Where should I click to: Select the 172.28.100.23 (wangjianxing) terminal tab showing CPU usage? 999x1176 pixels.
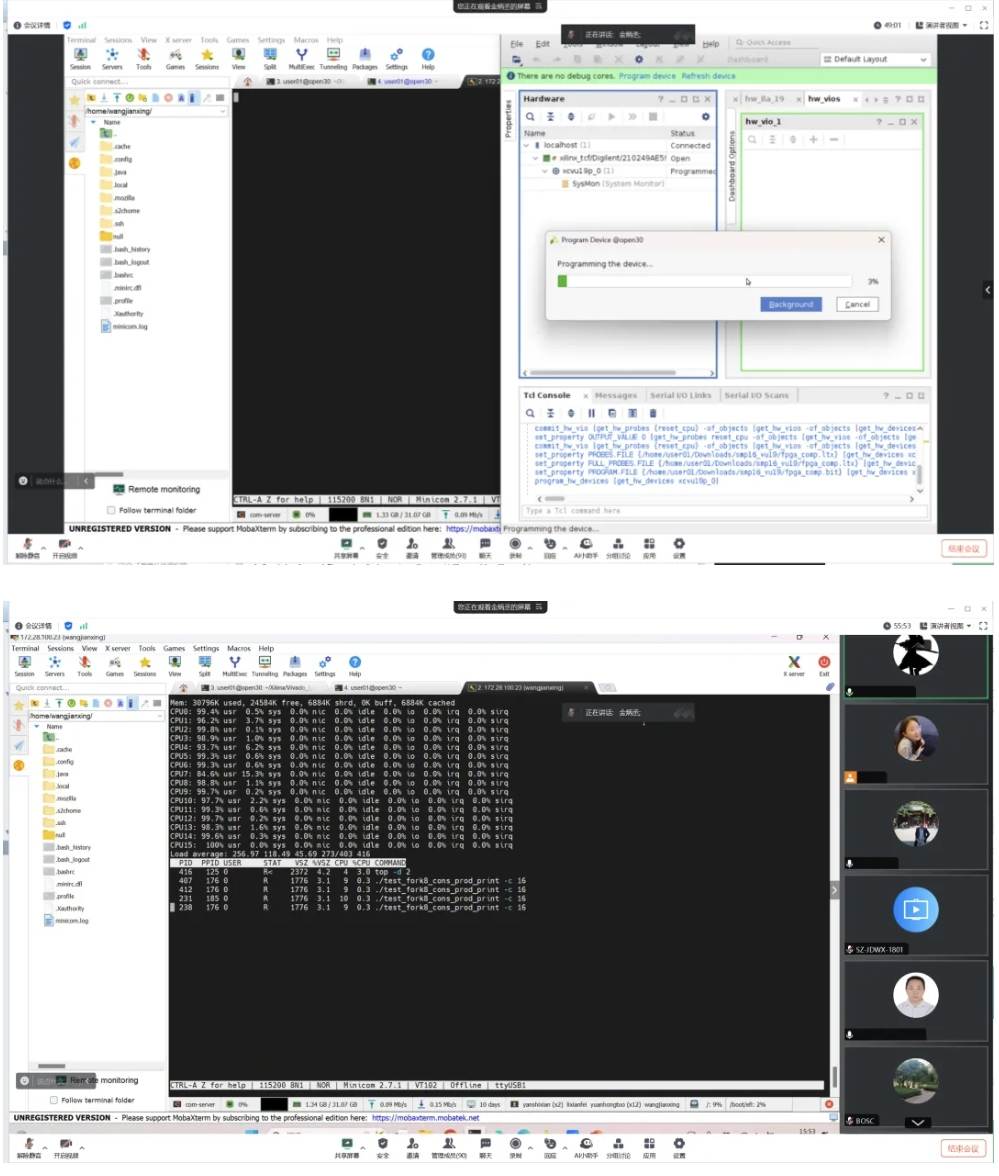click(x=523, y=688)
